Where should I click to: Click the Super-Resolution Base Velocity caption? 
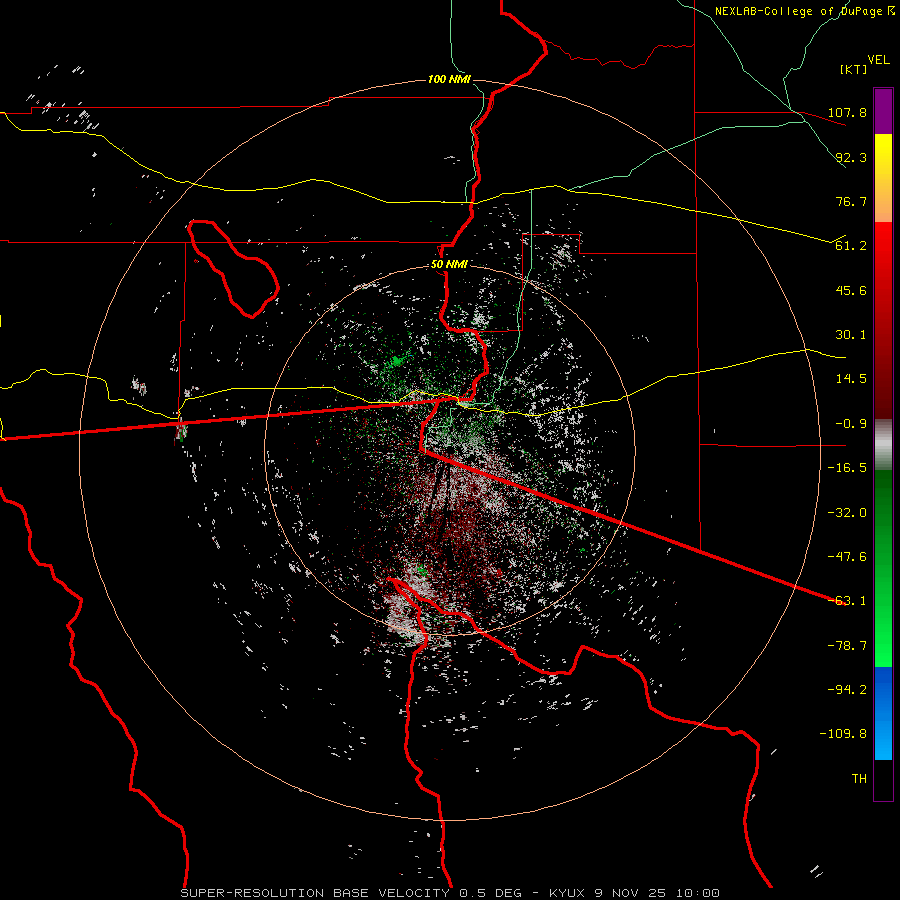pyautogui.click(x=449, y=893)
